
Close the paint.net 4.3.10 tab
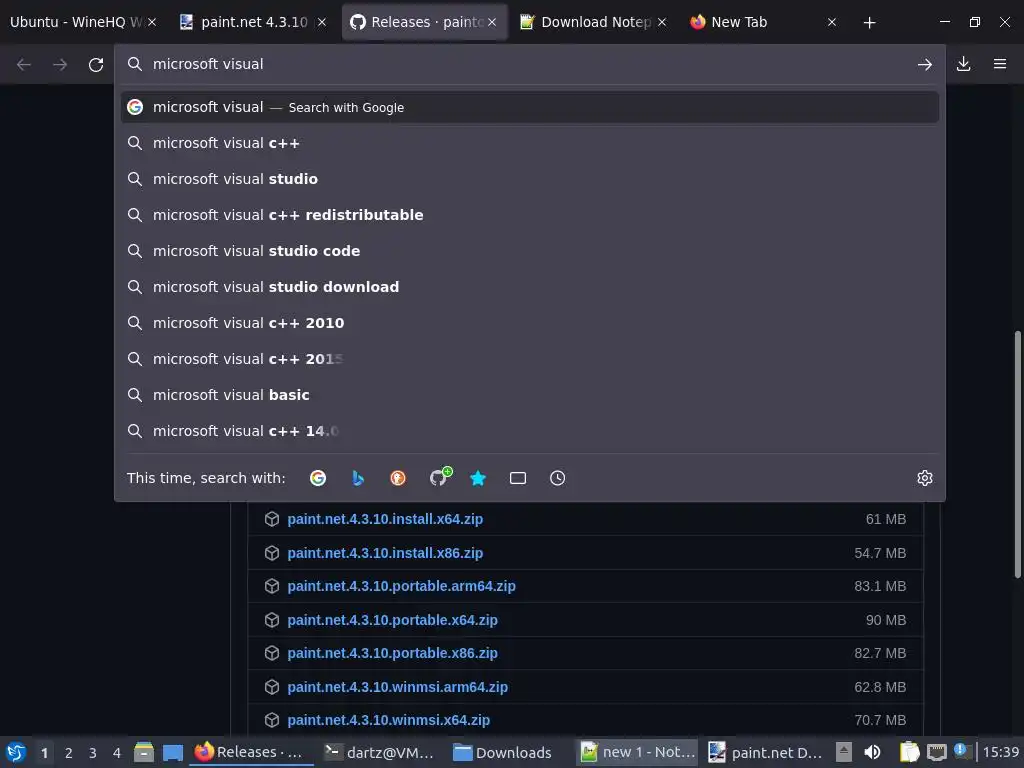tap(322, 22)
